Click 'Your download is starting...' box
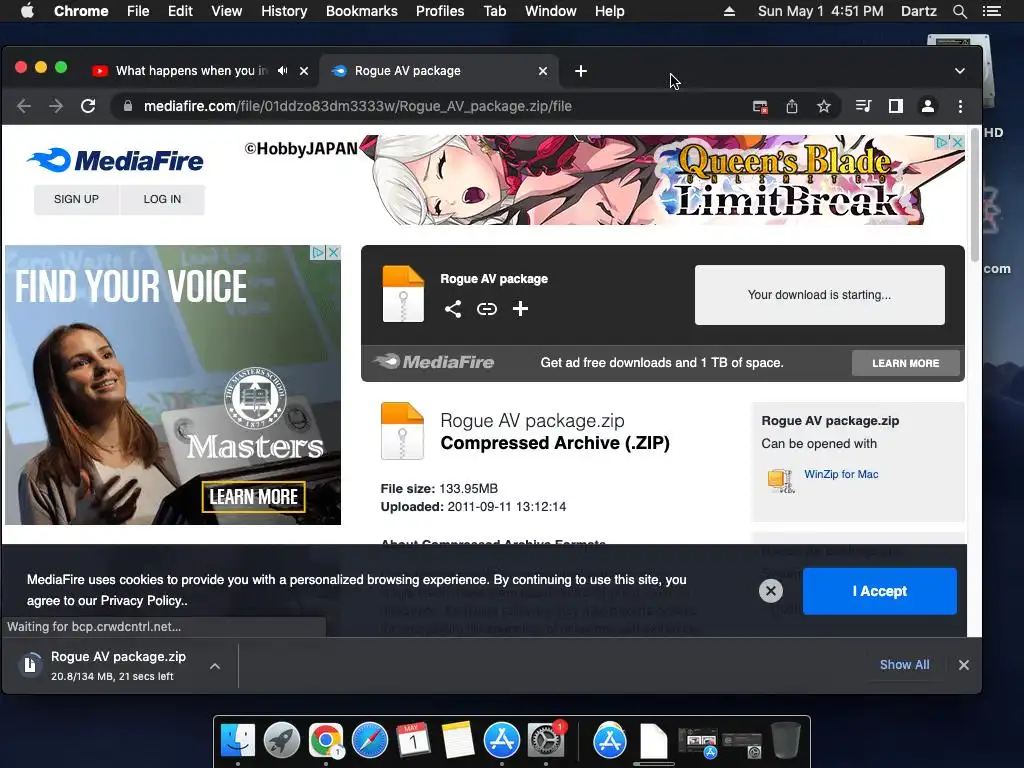1024x768 pixels. (820, 295)
